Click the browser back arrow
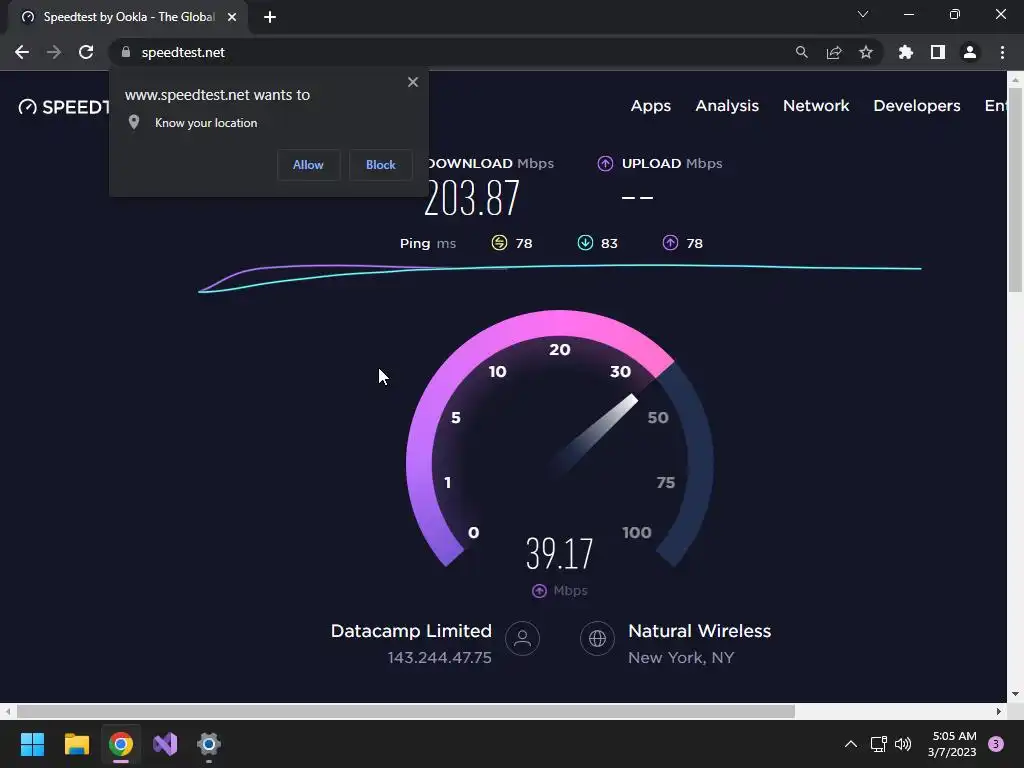Viewport: 1024px width, 768px height. [22, 52]
